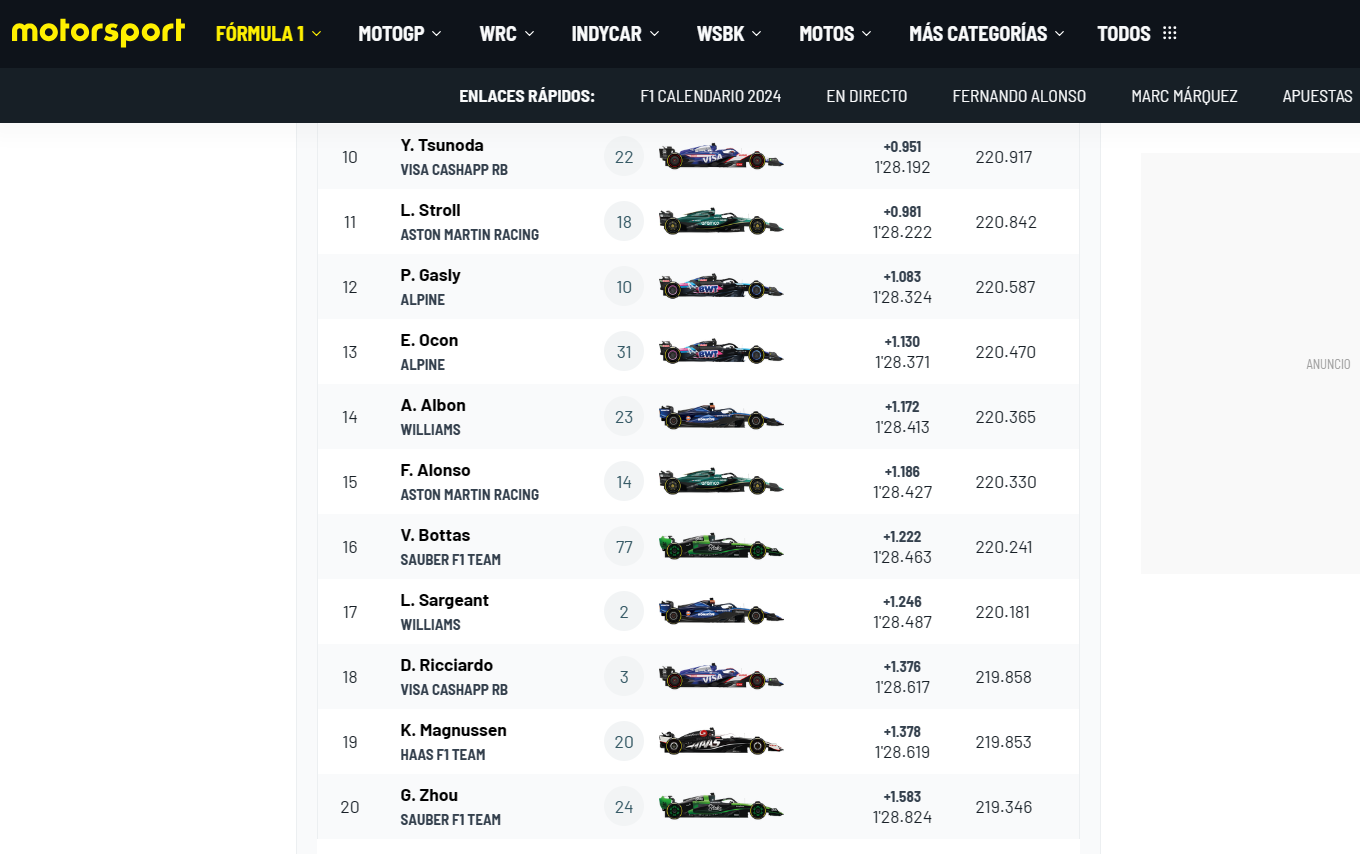Open the FERNANDO ALONSO quick link
The image size is (1360, 854).
pyautogui.click(x=1019, y=96)
